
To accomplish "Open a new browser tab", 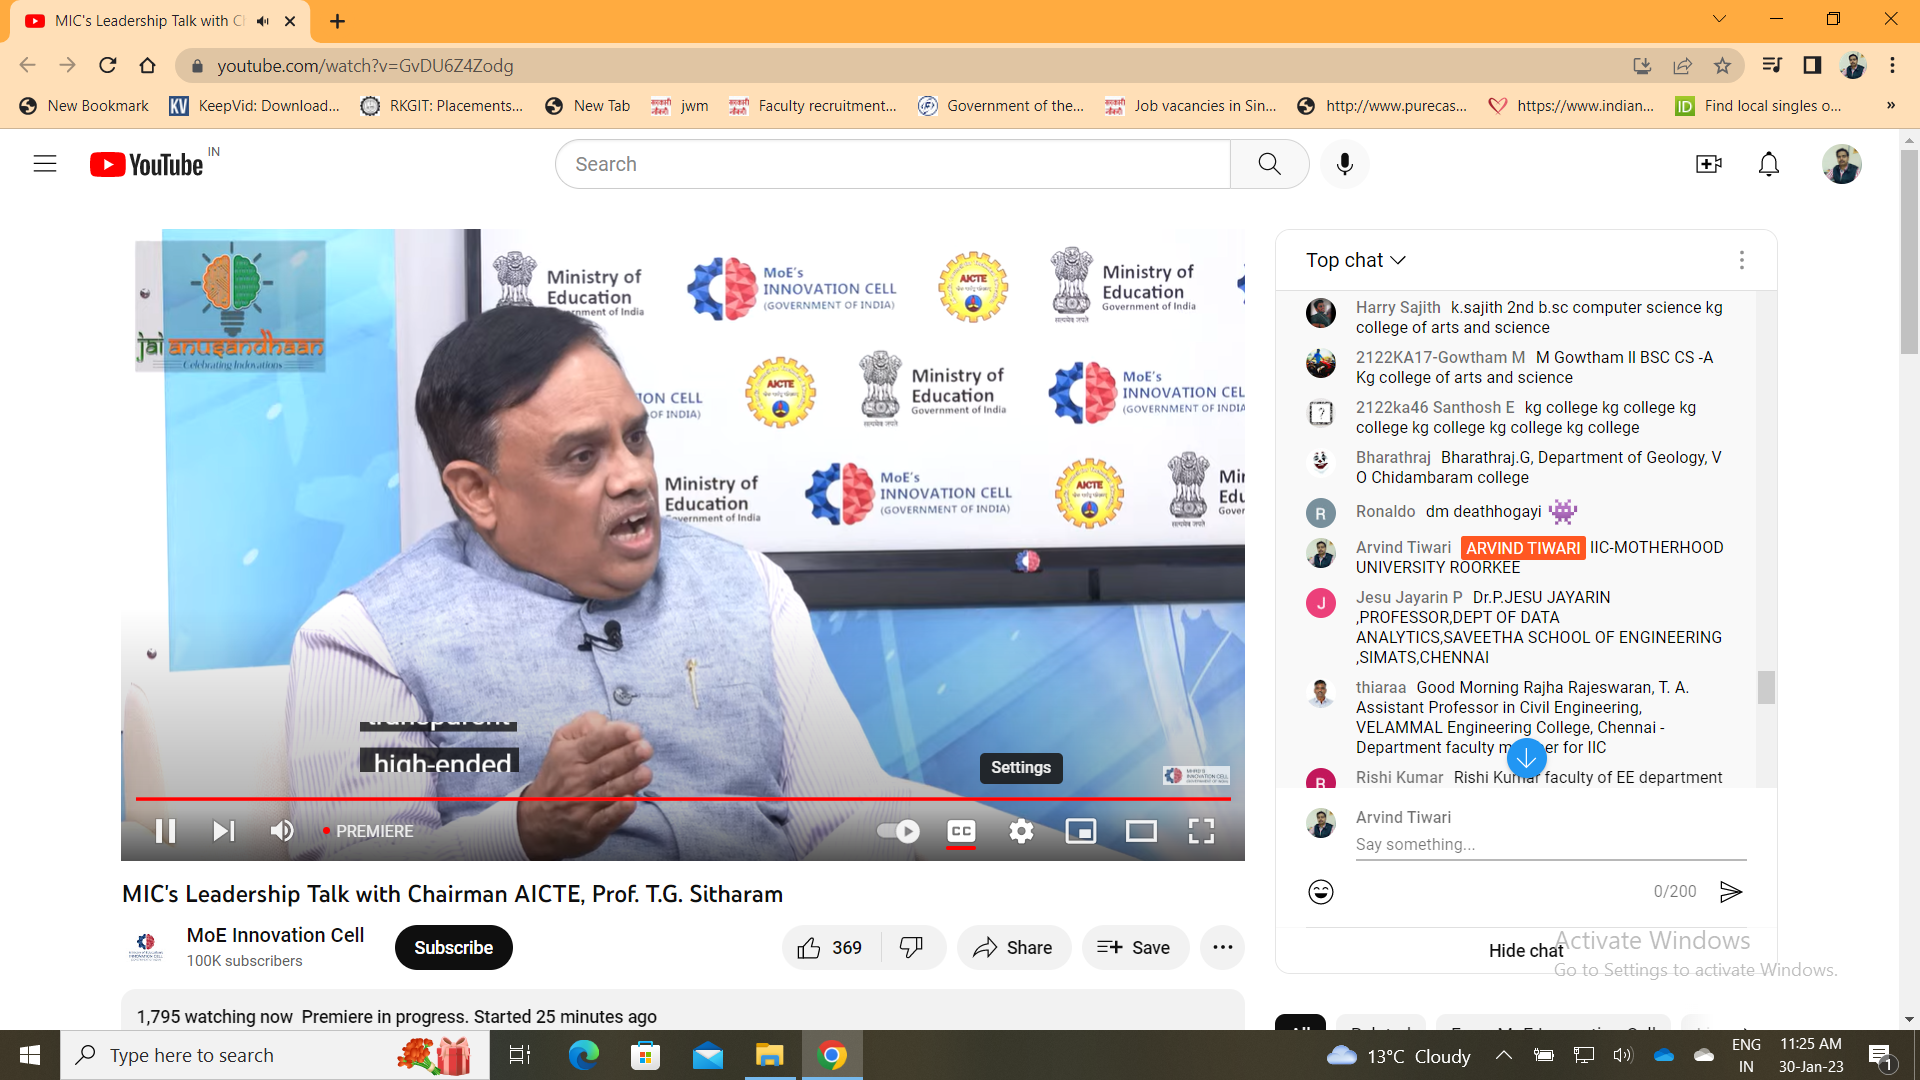I will click(337, 21).
